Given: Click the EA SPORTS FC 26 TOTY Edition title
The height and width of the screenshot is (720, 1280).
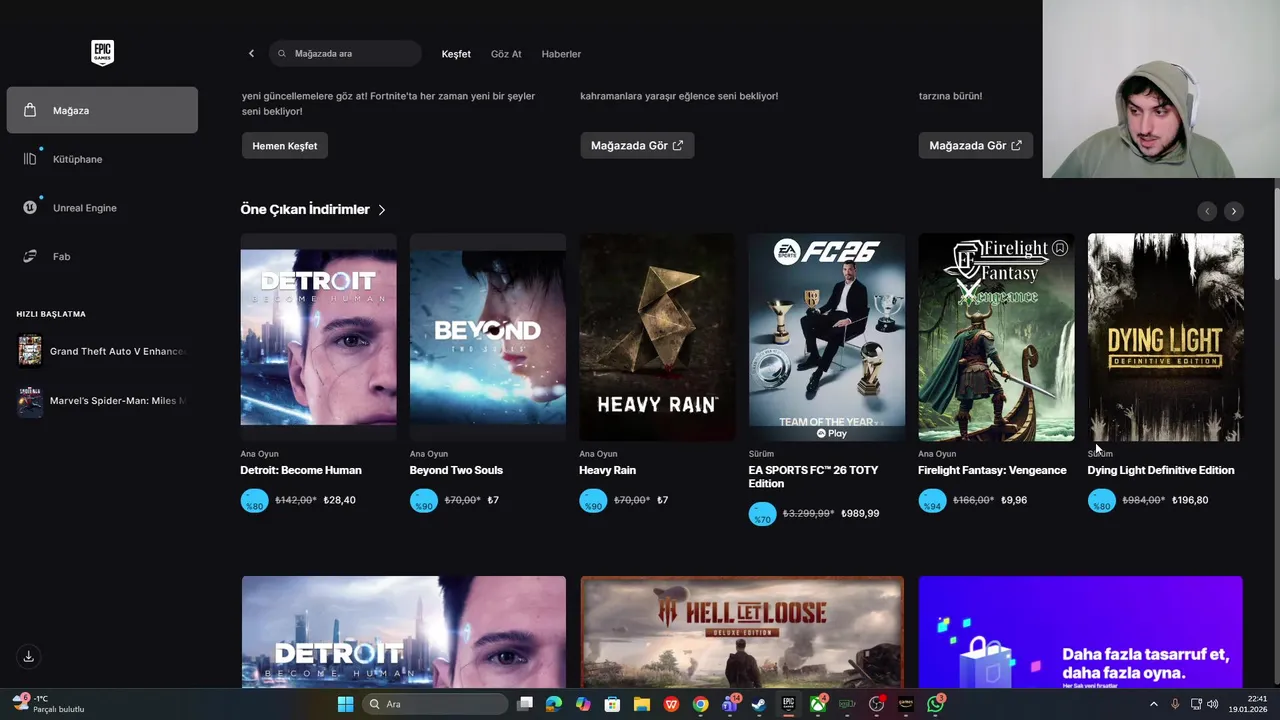Looking at the screenshot, I should pos(814,477).
